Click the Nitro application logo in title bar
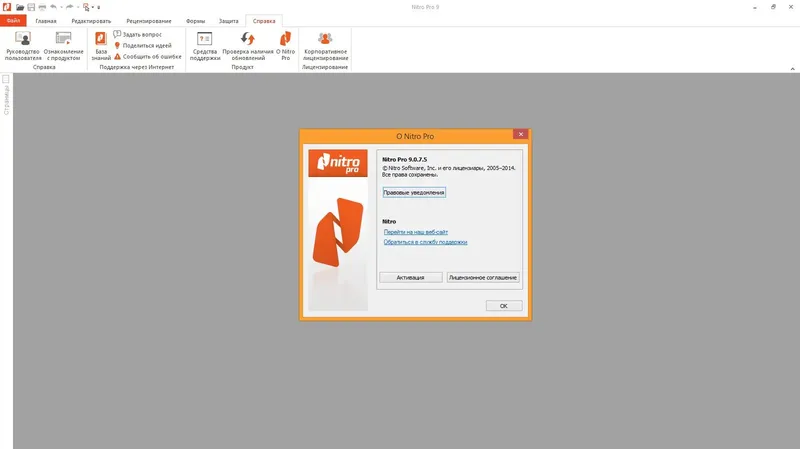Image resolution: width=800 pixels, height=449 pixels. (7, 7)
